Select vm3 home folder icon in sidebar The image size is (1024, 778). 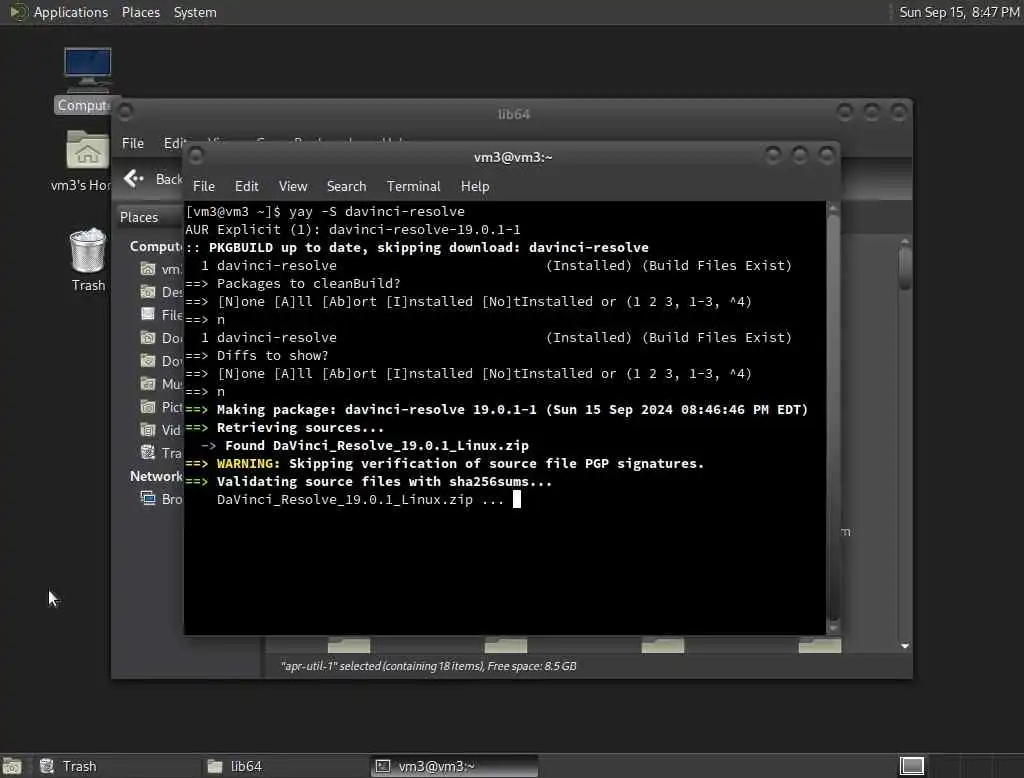click(148, 268)
